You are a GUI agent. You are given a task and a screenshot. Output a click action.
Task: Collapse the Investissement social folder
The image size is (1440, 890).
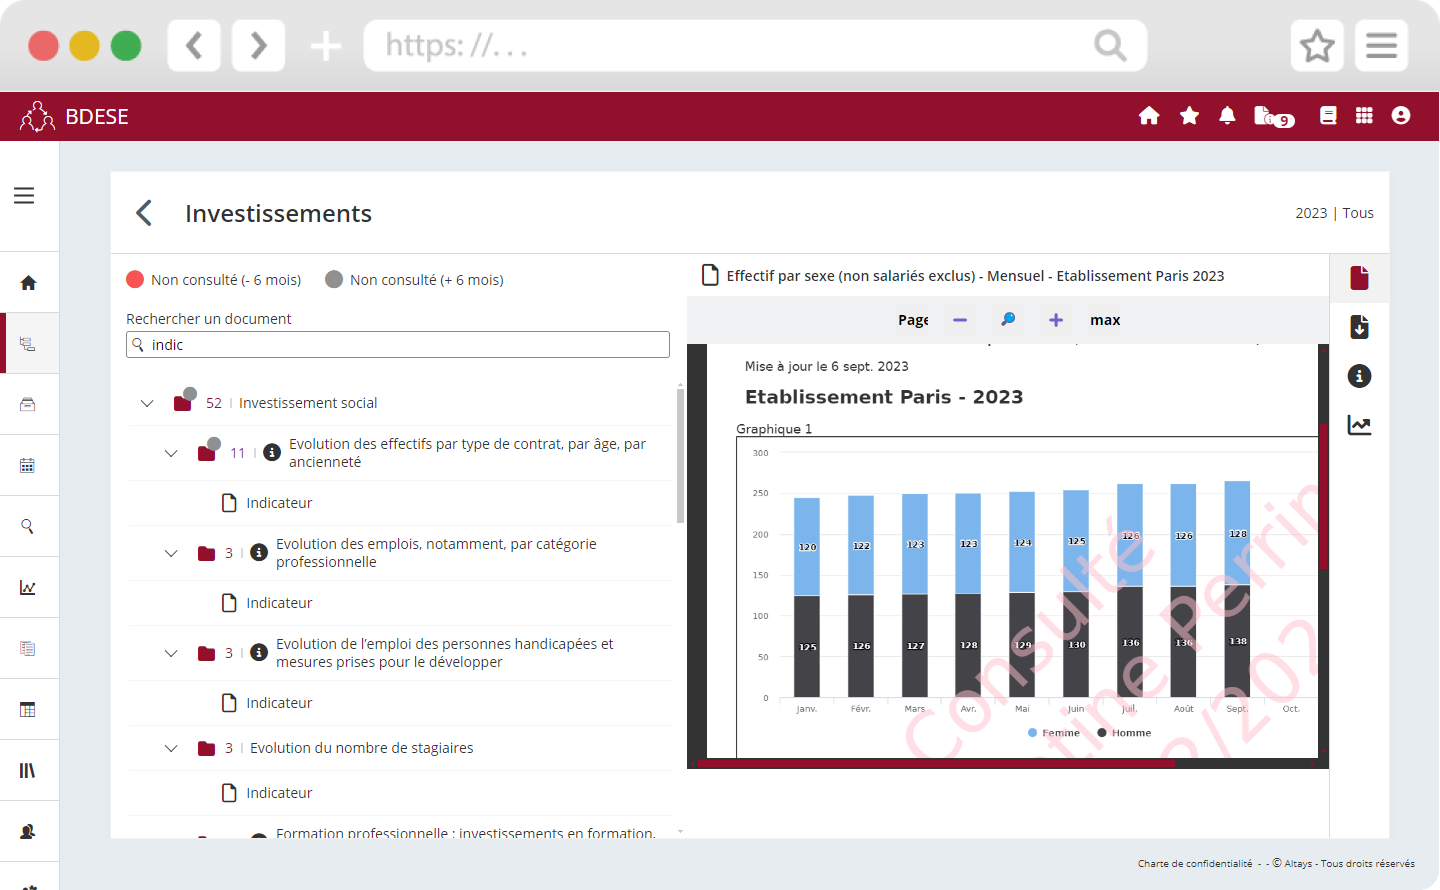[x=147, y=403]
